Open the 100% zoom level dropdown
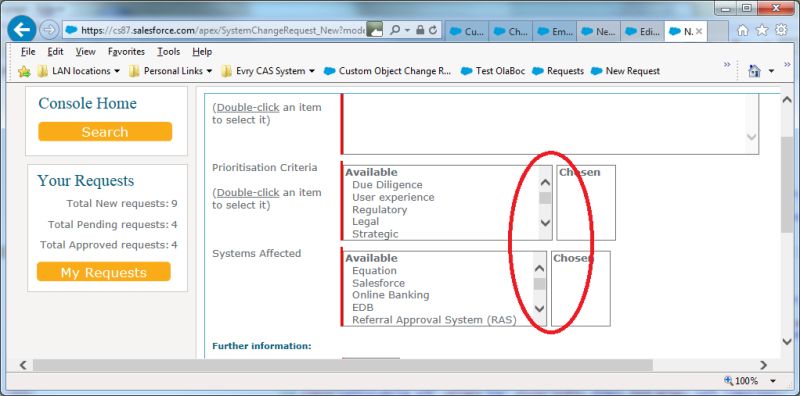This screenshot has height=396, width=800. click(773, 381)
